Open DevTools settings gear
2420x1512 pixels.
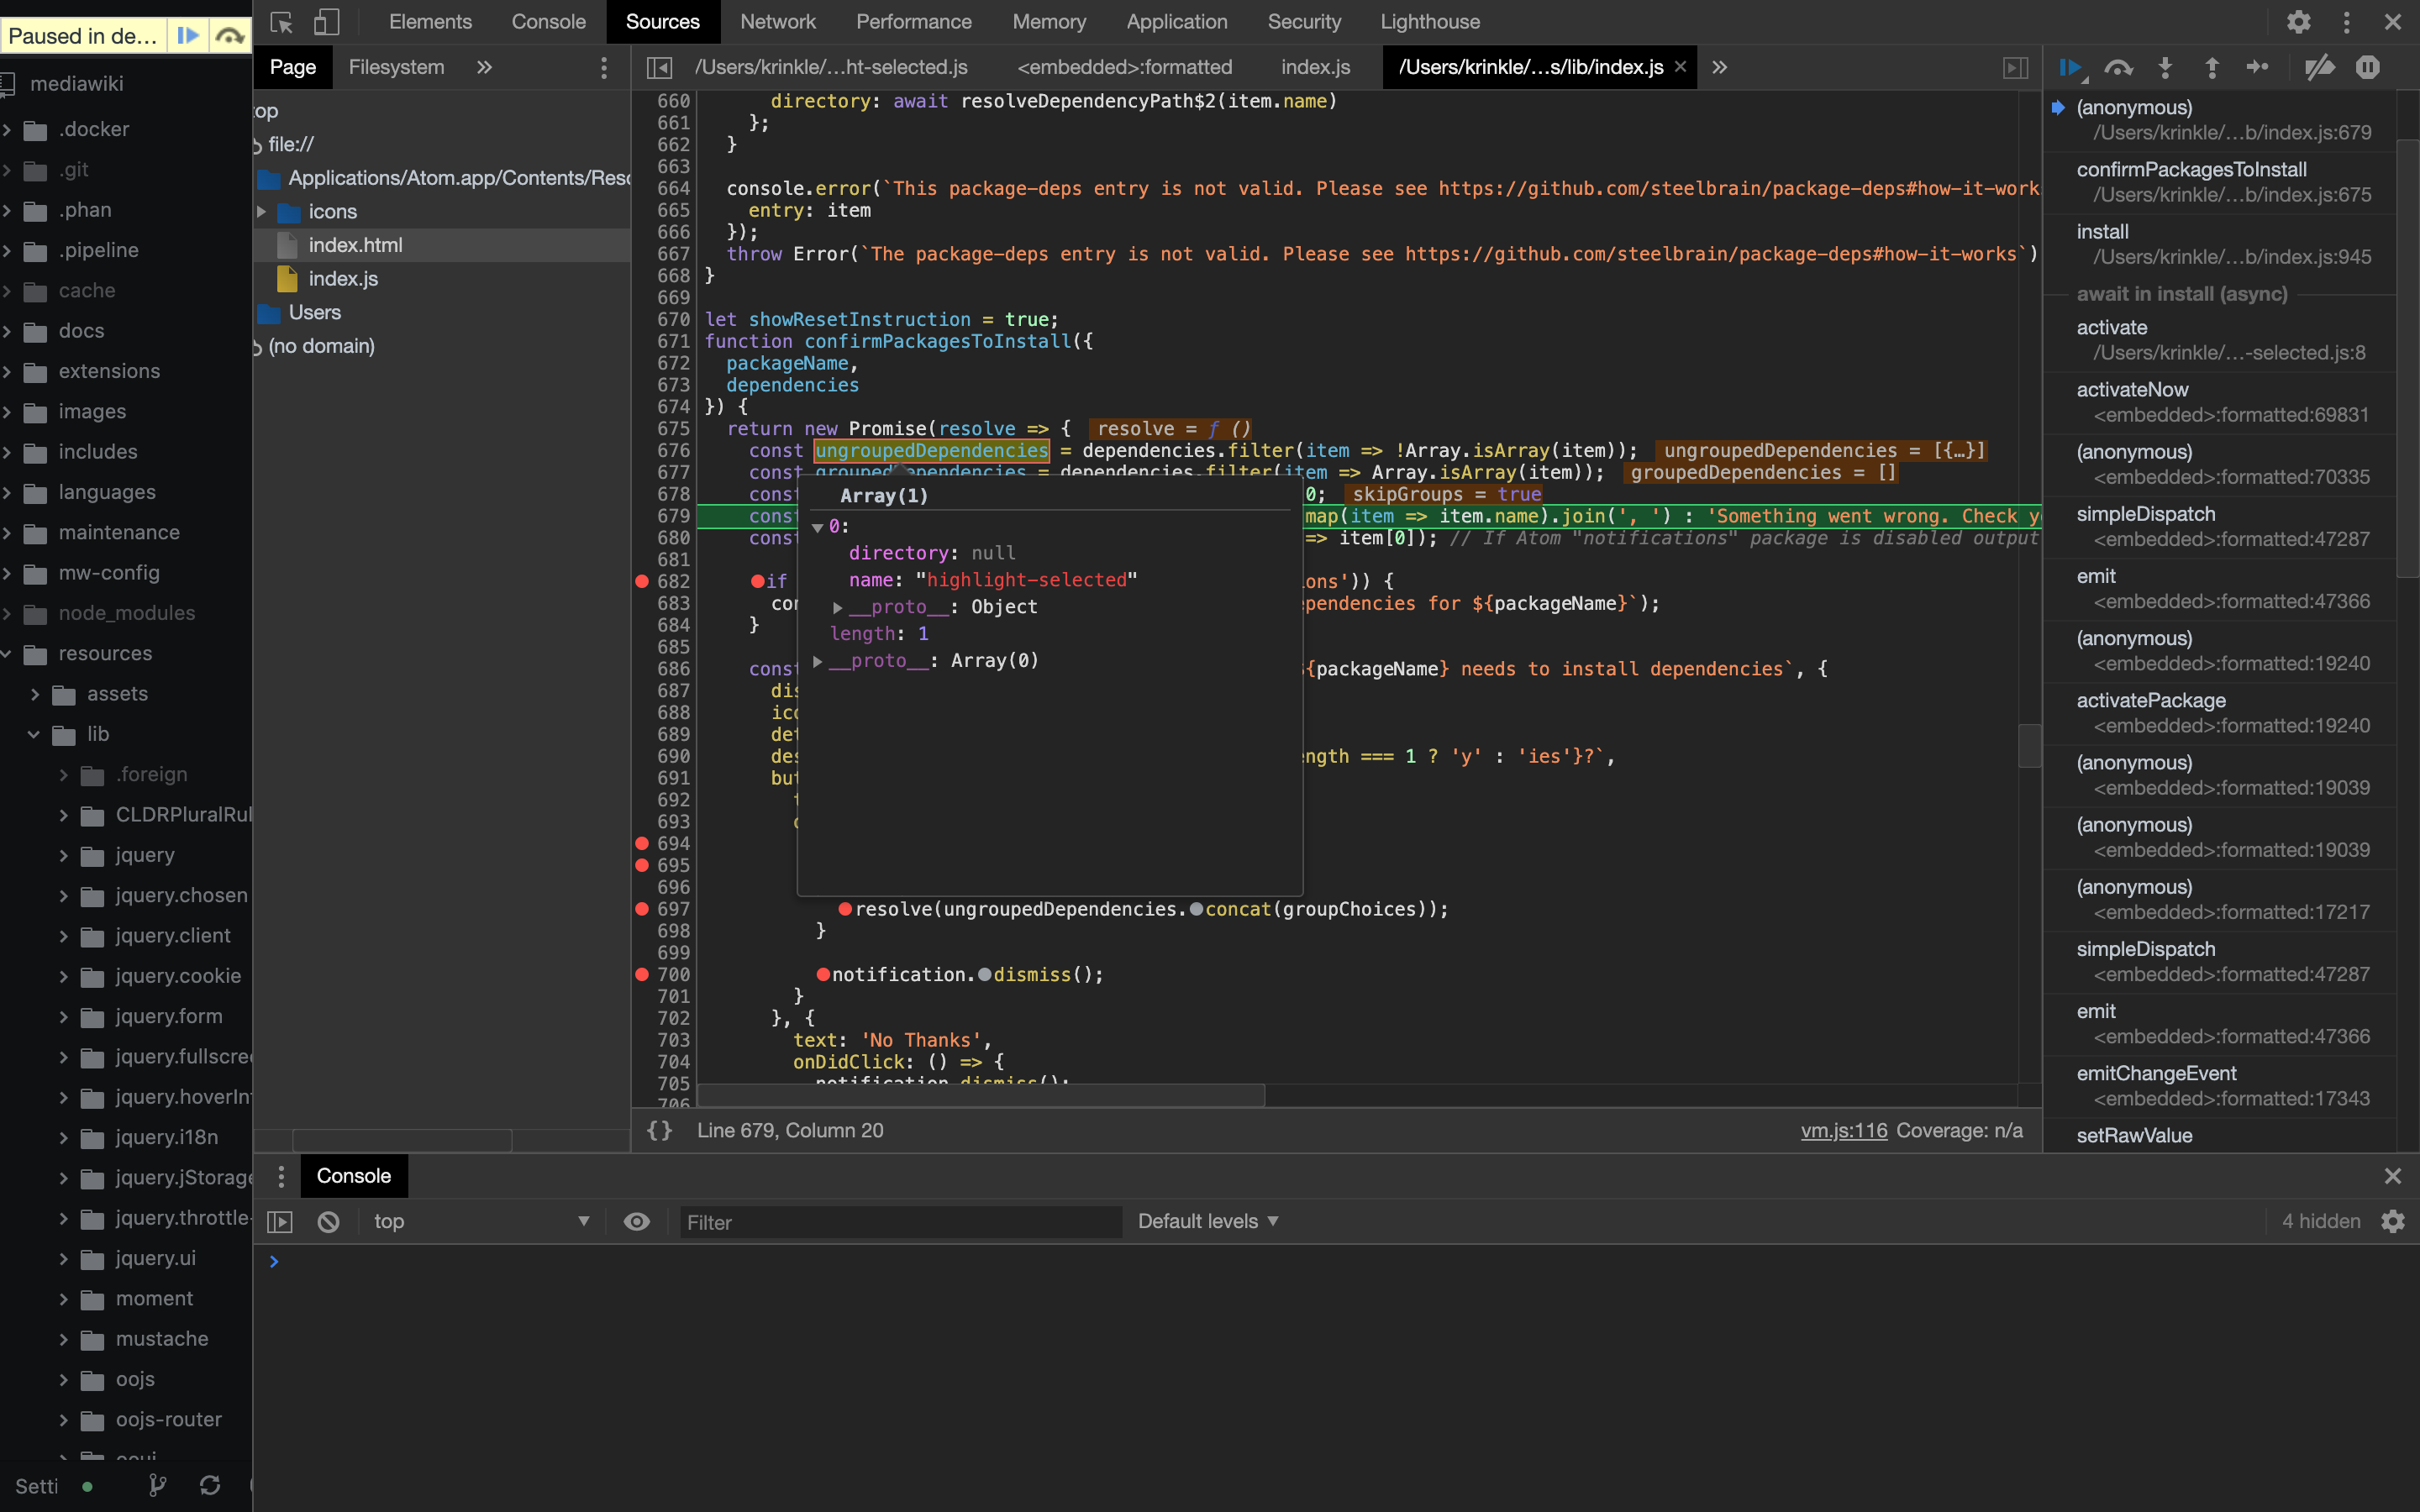(x=2299, y=21)
